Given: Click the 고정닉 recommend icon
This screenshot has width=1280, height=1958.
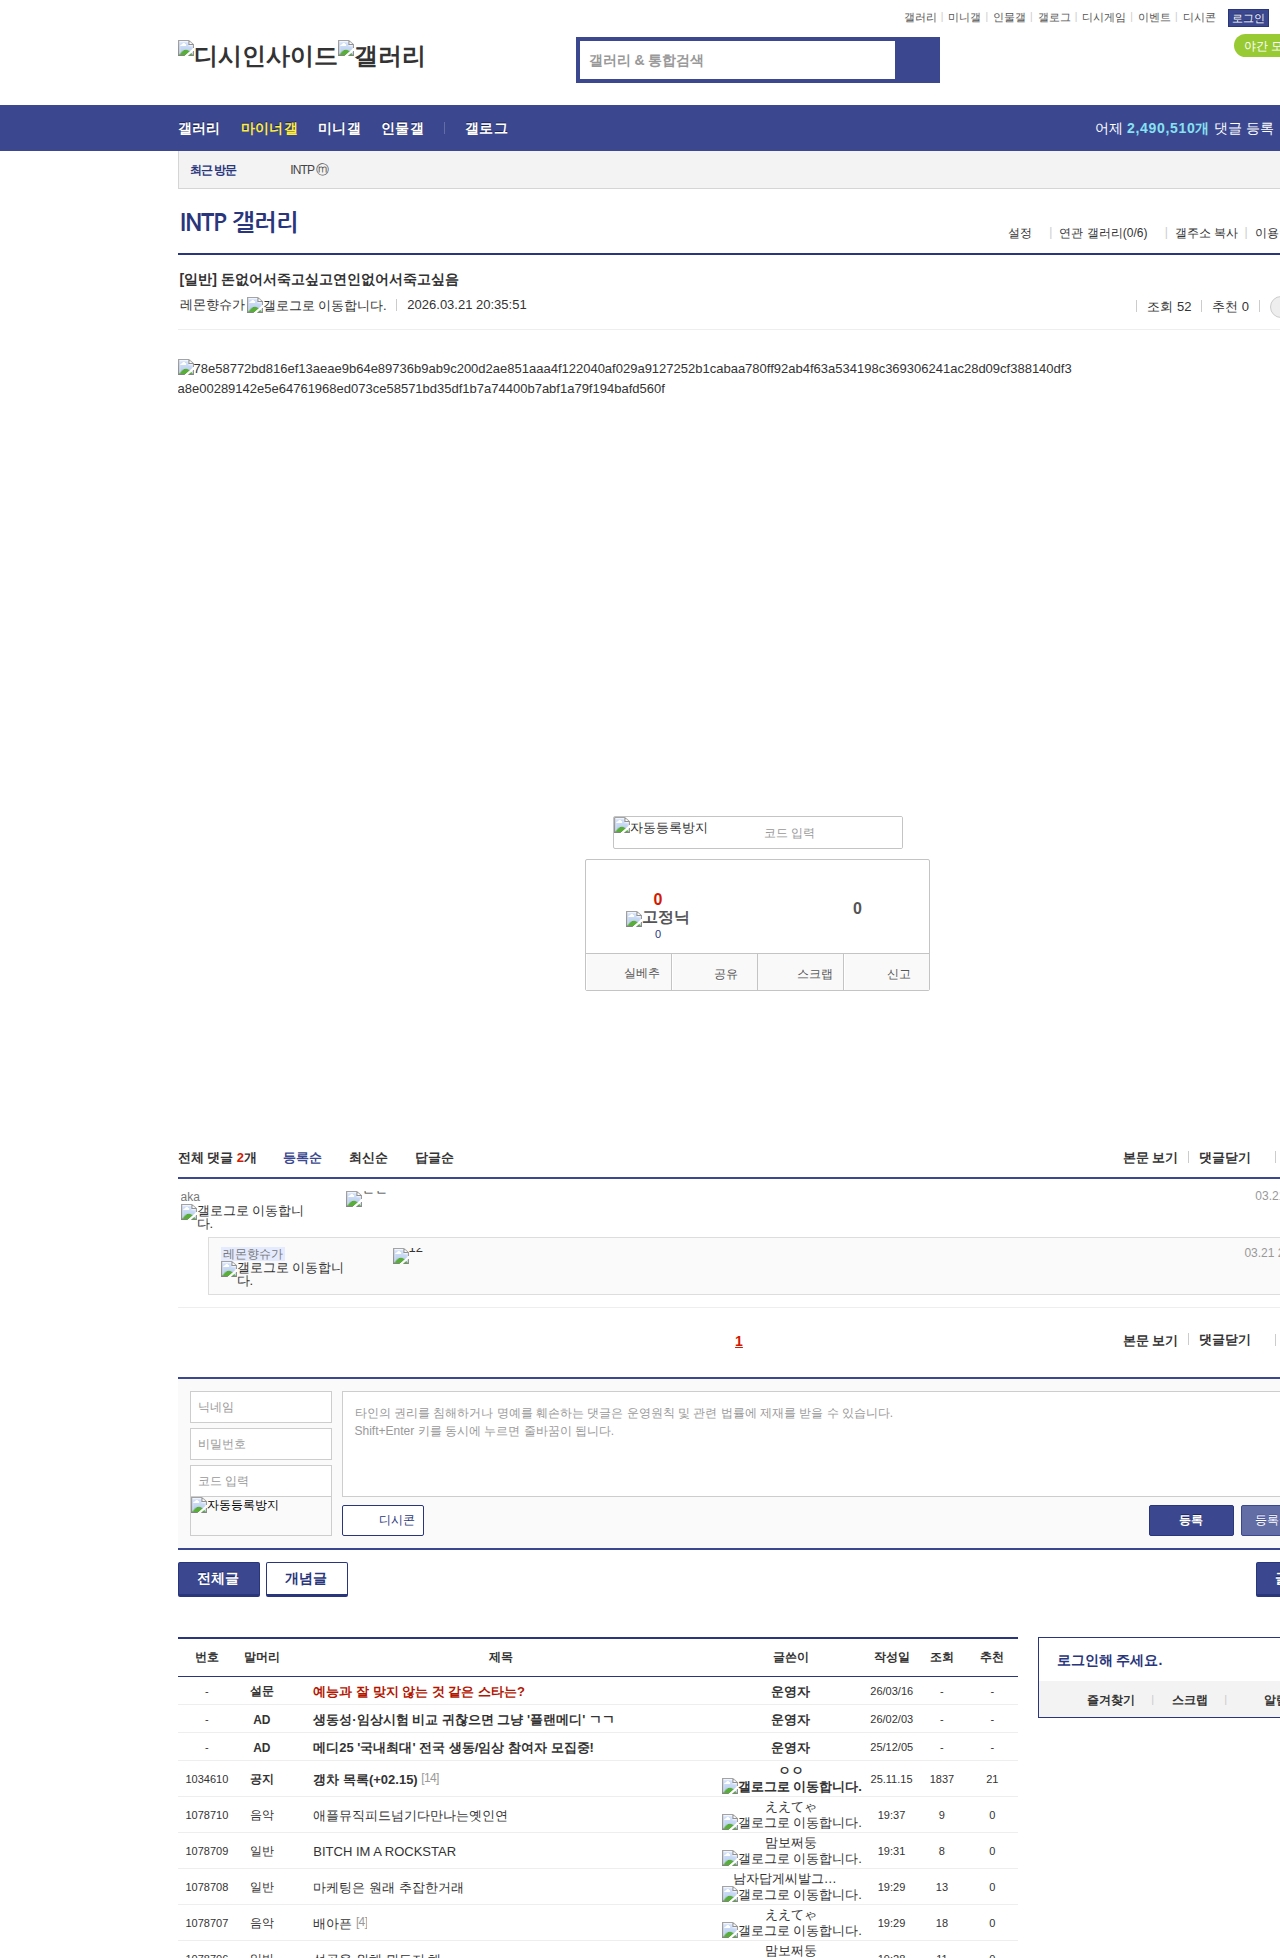Looking at the screenshot, I should 657,918.
